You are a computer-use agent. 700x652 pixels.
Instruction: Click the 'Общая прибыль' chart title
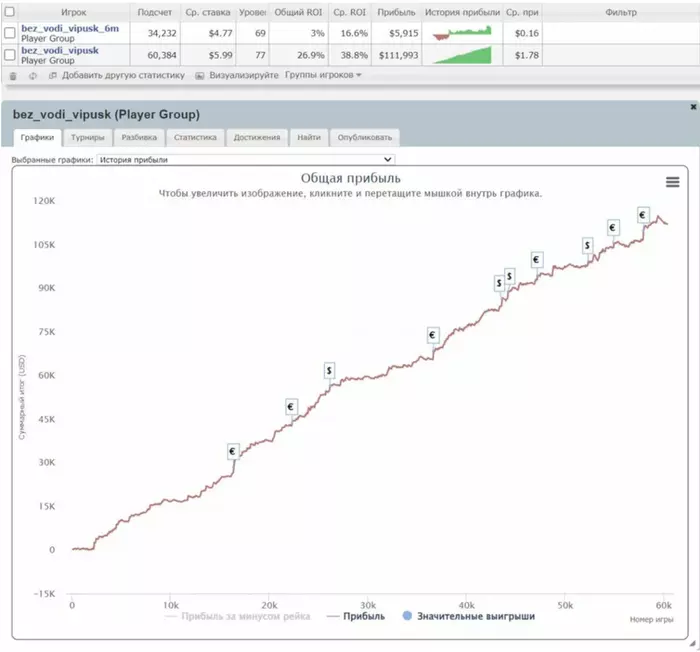click(x=350, y=178)
